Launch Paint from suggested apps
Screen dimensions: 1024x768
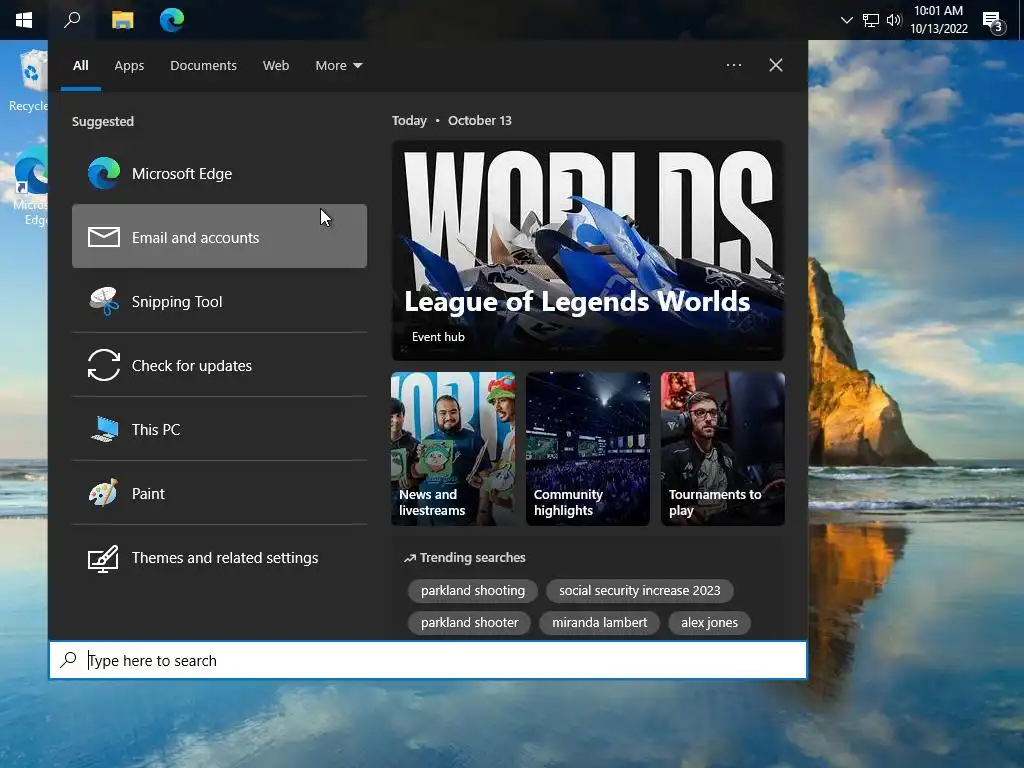[x=219, y=493]
